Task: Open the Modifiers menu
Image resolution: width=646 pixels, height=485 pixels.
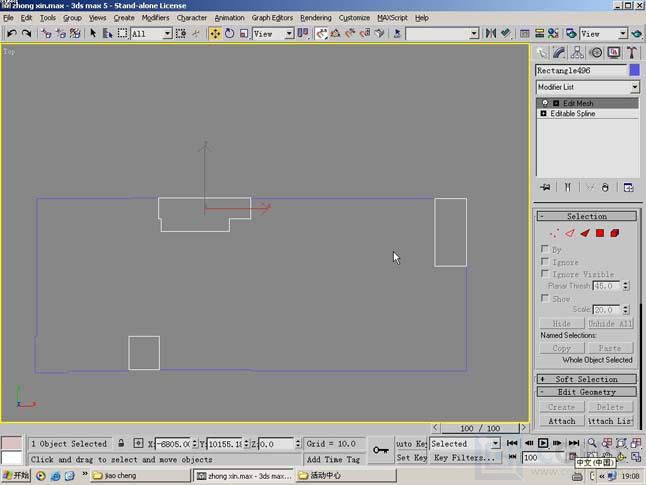Action: click(155, 18)
